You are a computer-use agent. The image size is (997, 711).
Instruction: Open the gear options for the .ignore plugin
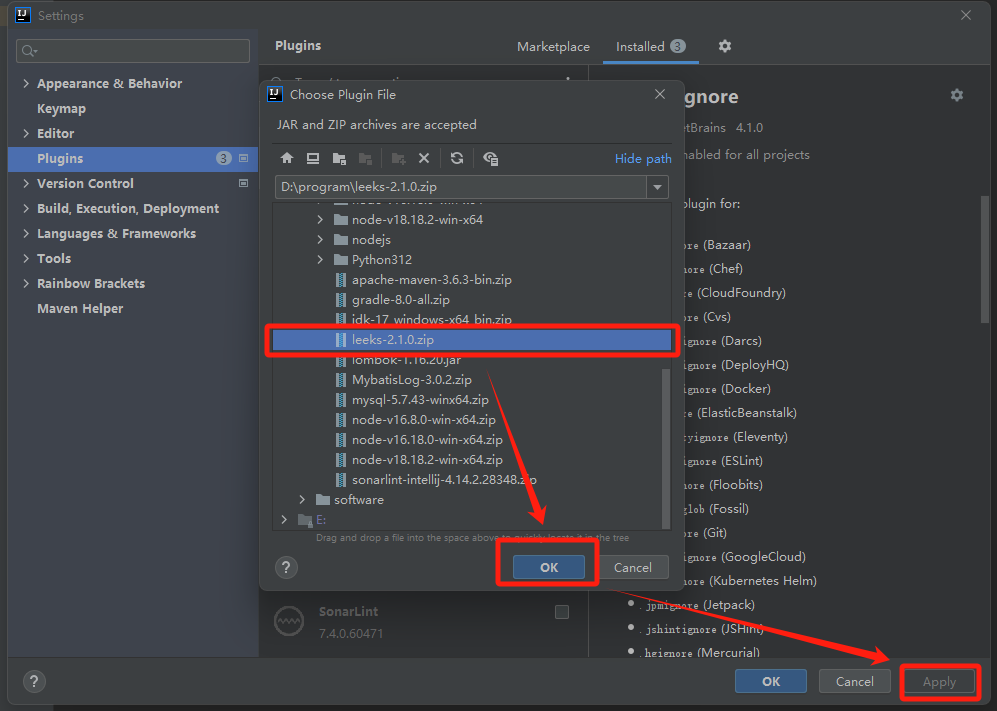(957, 95)
